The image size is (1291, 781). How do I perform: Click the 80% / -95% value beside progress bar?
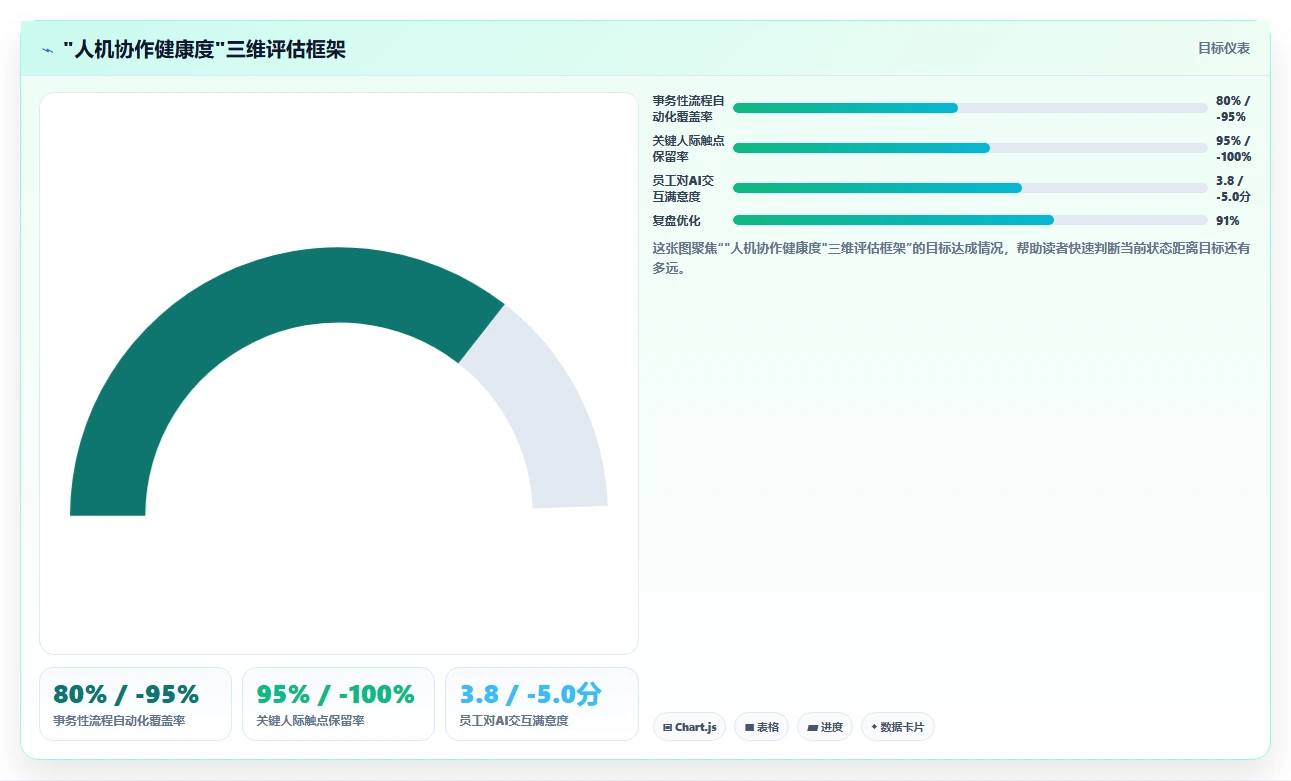(1233, 109)
